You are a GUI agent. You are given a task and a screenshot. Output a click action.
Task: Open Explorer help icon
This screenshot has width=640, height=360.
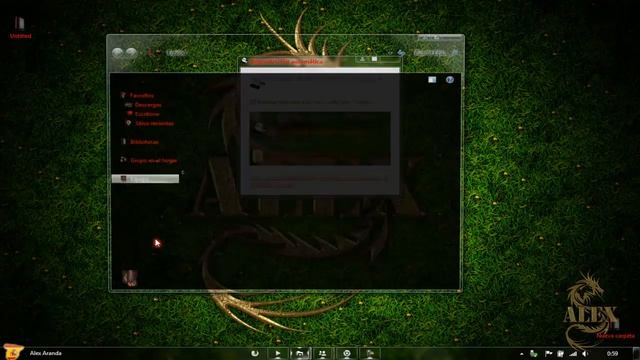[450, 80]
